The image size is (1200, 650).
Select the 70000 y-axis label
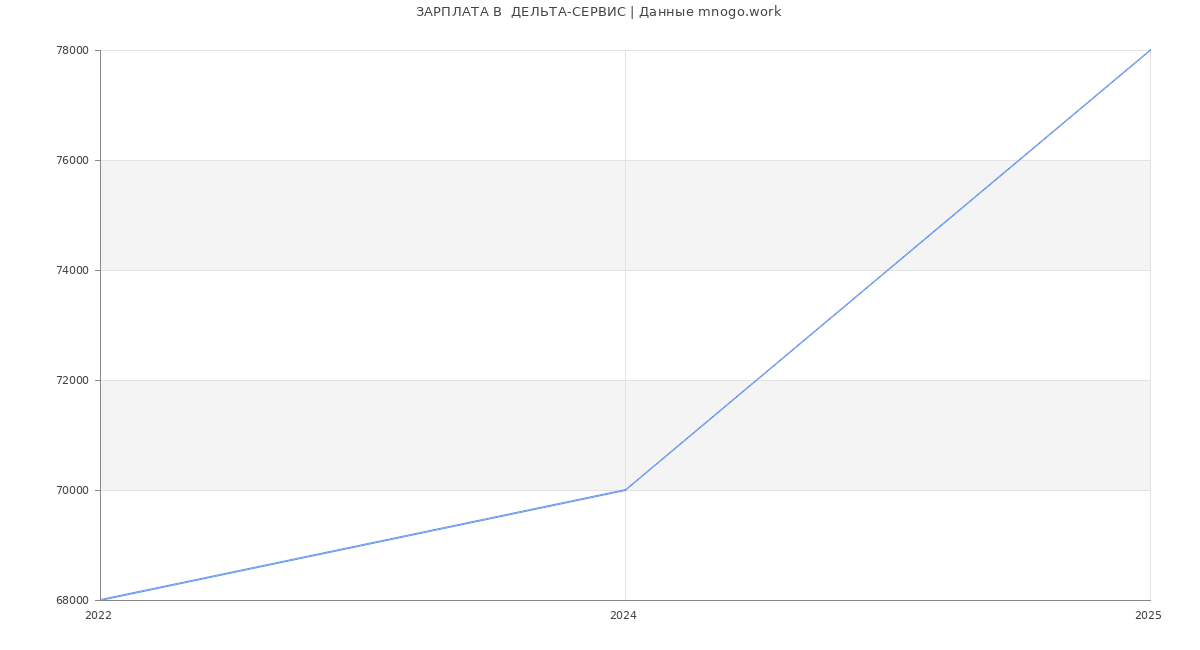click(x=72, y=490)
